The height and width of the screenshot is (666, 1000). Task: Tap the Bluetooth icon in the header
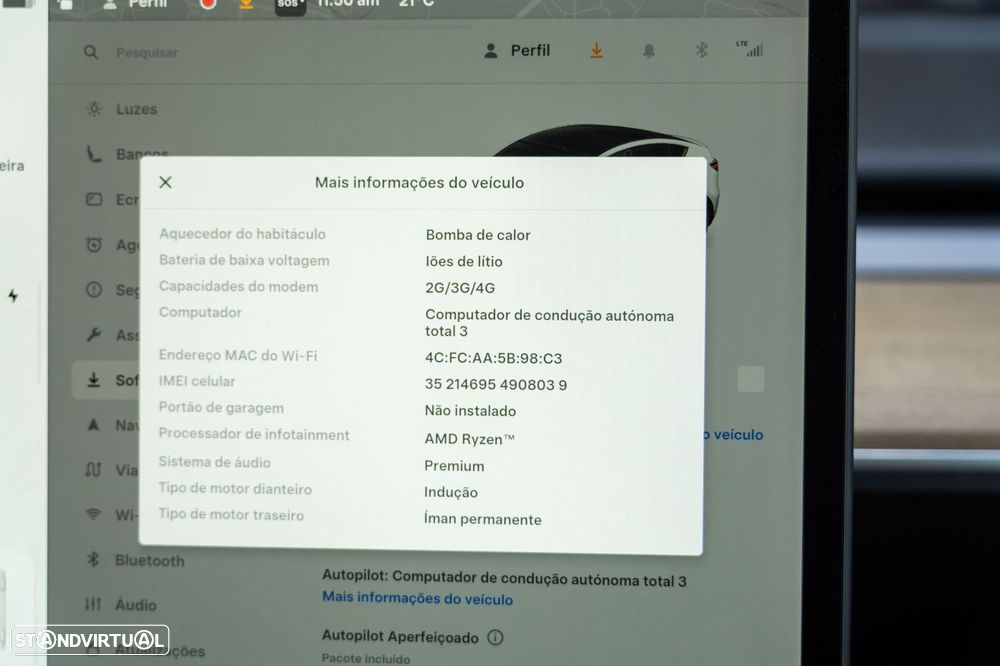[x=702, y=50]
